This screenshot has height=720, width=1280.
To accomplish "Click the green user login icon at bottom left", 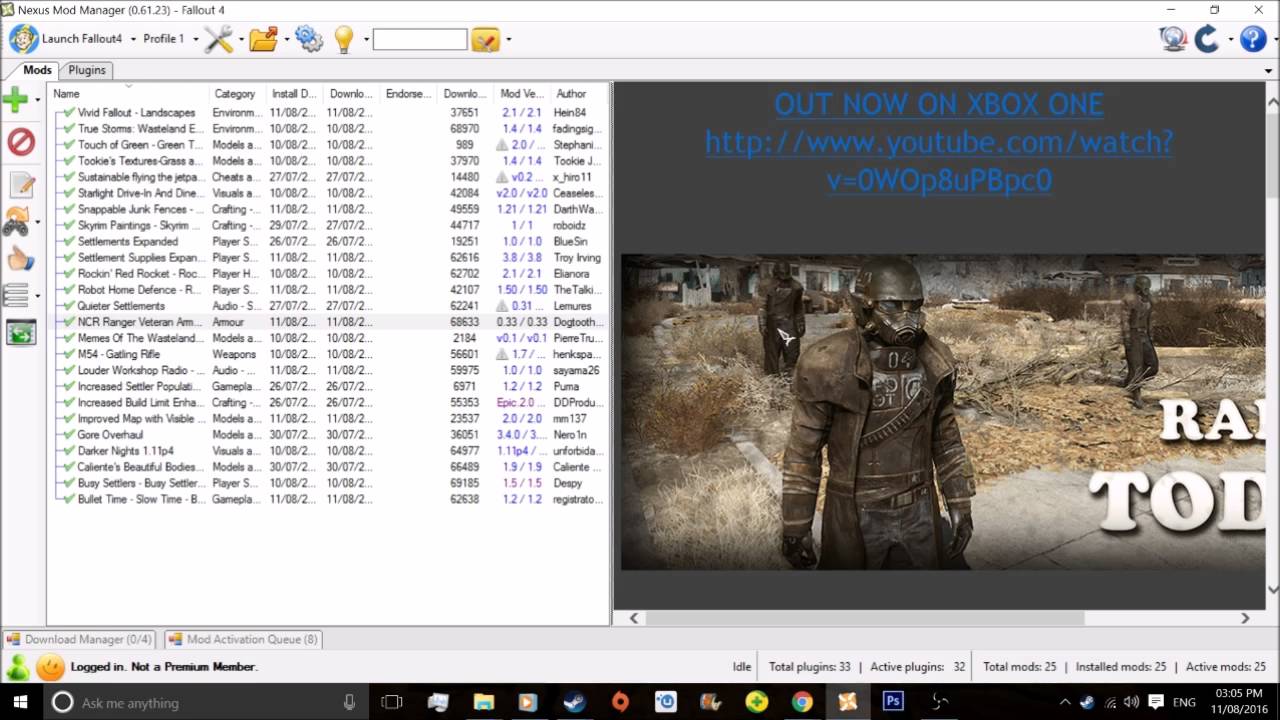I will pyautogui.click(x=18, y=667).
